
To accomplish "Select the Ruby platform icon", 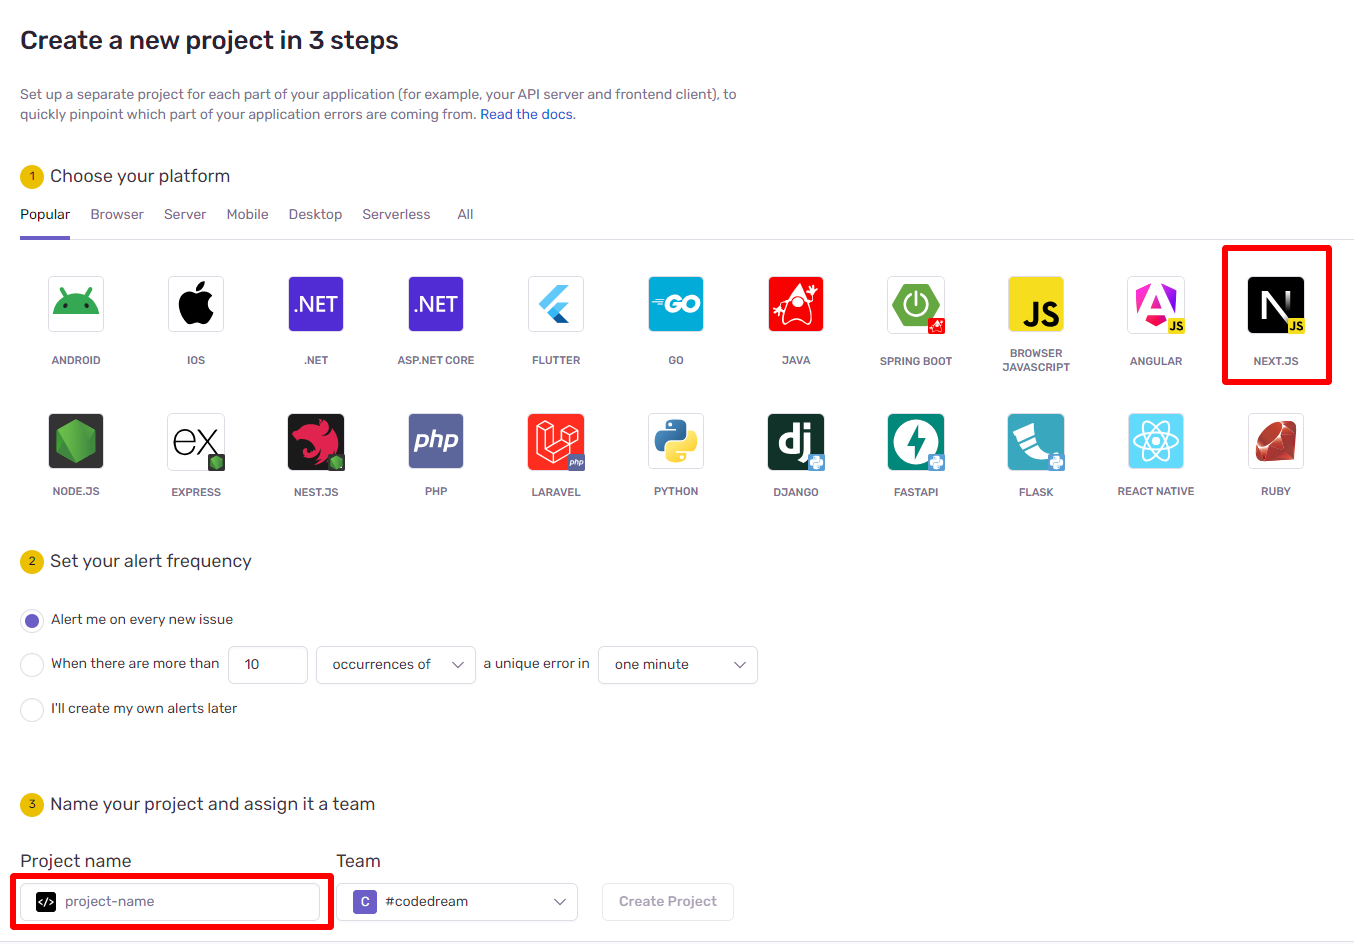I will (1276, 441).
